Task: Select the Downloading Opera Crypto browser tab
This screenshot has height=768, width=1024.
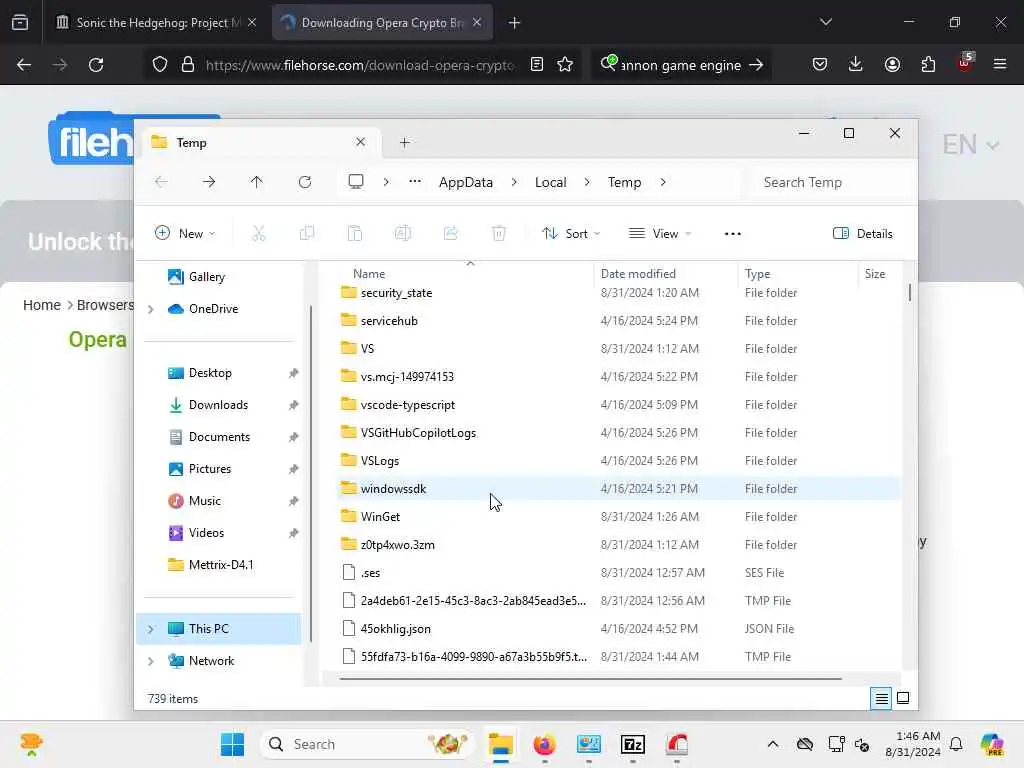Action: point(382,23)
